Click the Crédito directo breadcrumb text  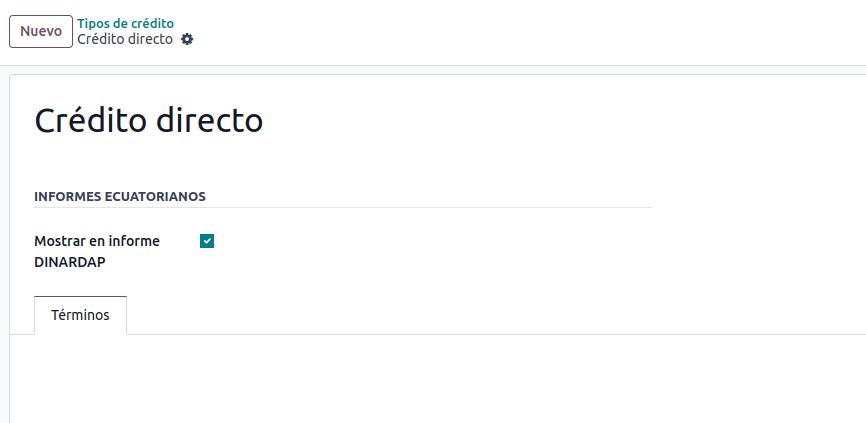(x=125, y=39)
